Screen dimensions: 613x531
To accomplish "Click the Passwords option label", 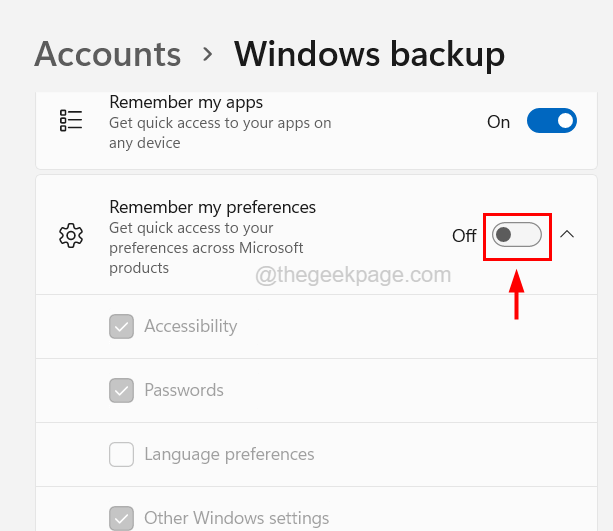I will pos(184,390).
